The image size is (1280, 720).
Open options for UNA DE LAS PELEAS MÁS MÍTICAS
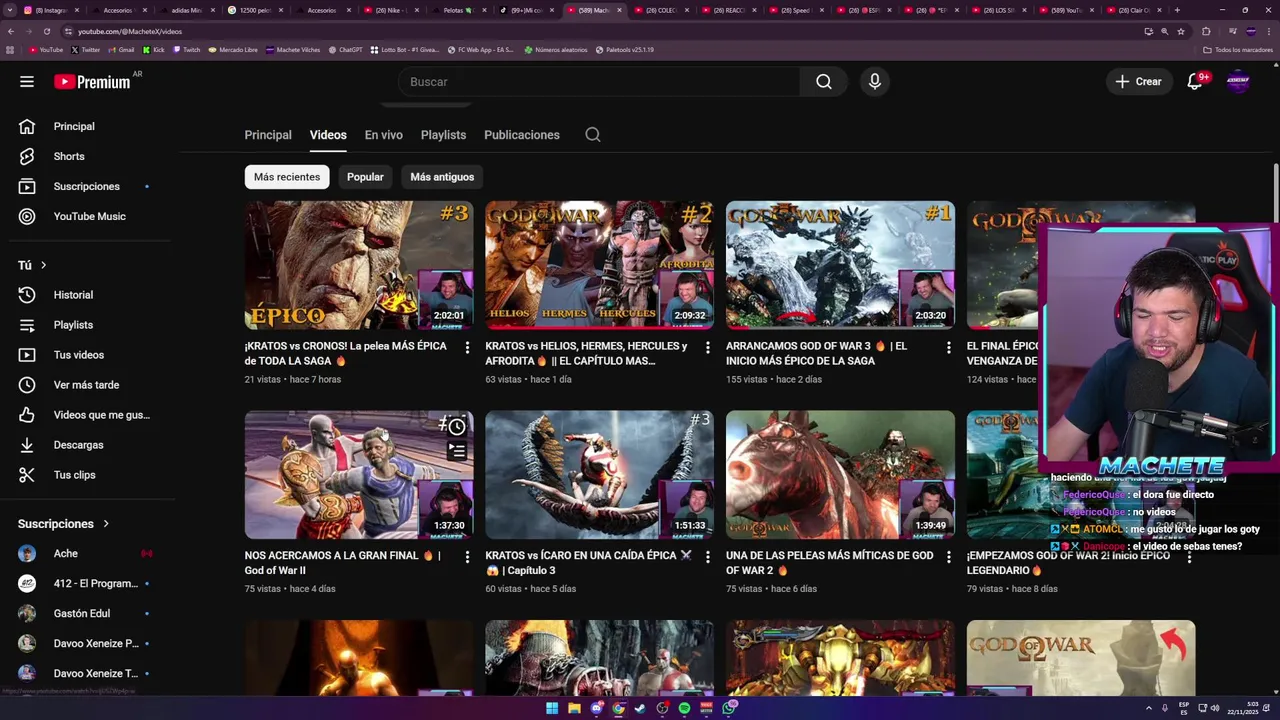coord(949,557)
